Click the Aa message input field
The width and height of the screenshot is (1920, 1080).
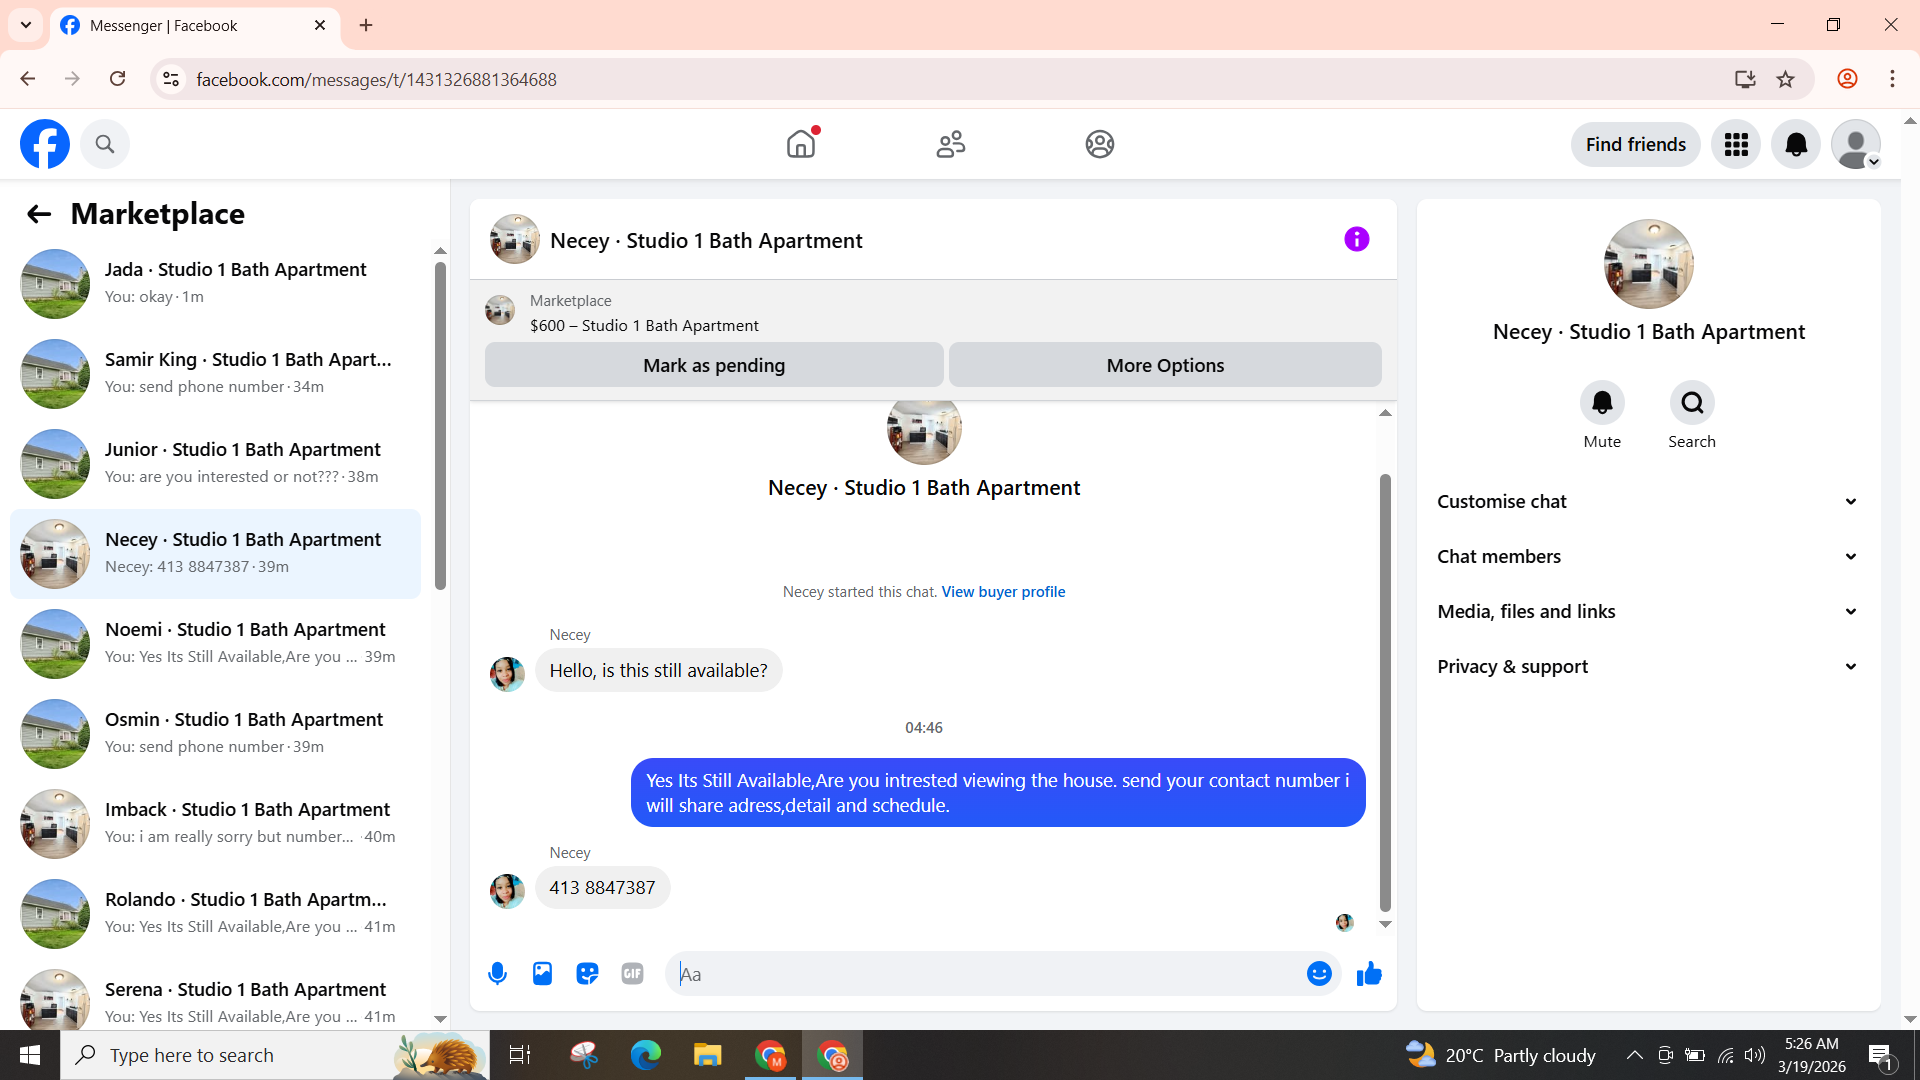point(985,973)
